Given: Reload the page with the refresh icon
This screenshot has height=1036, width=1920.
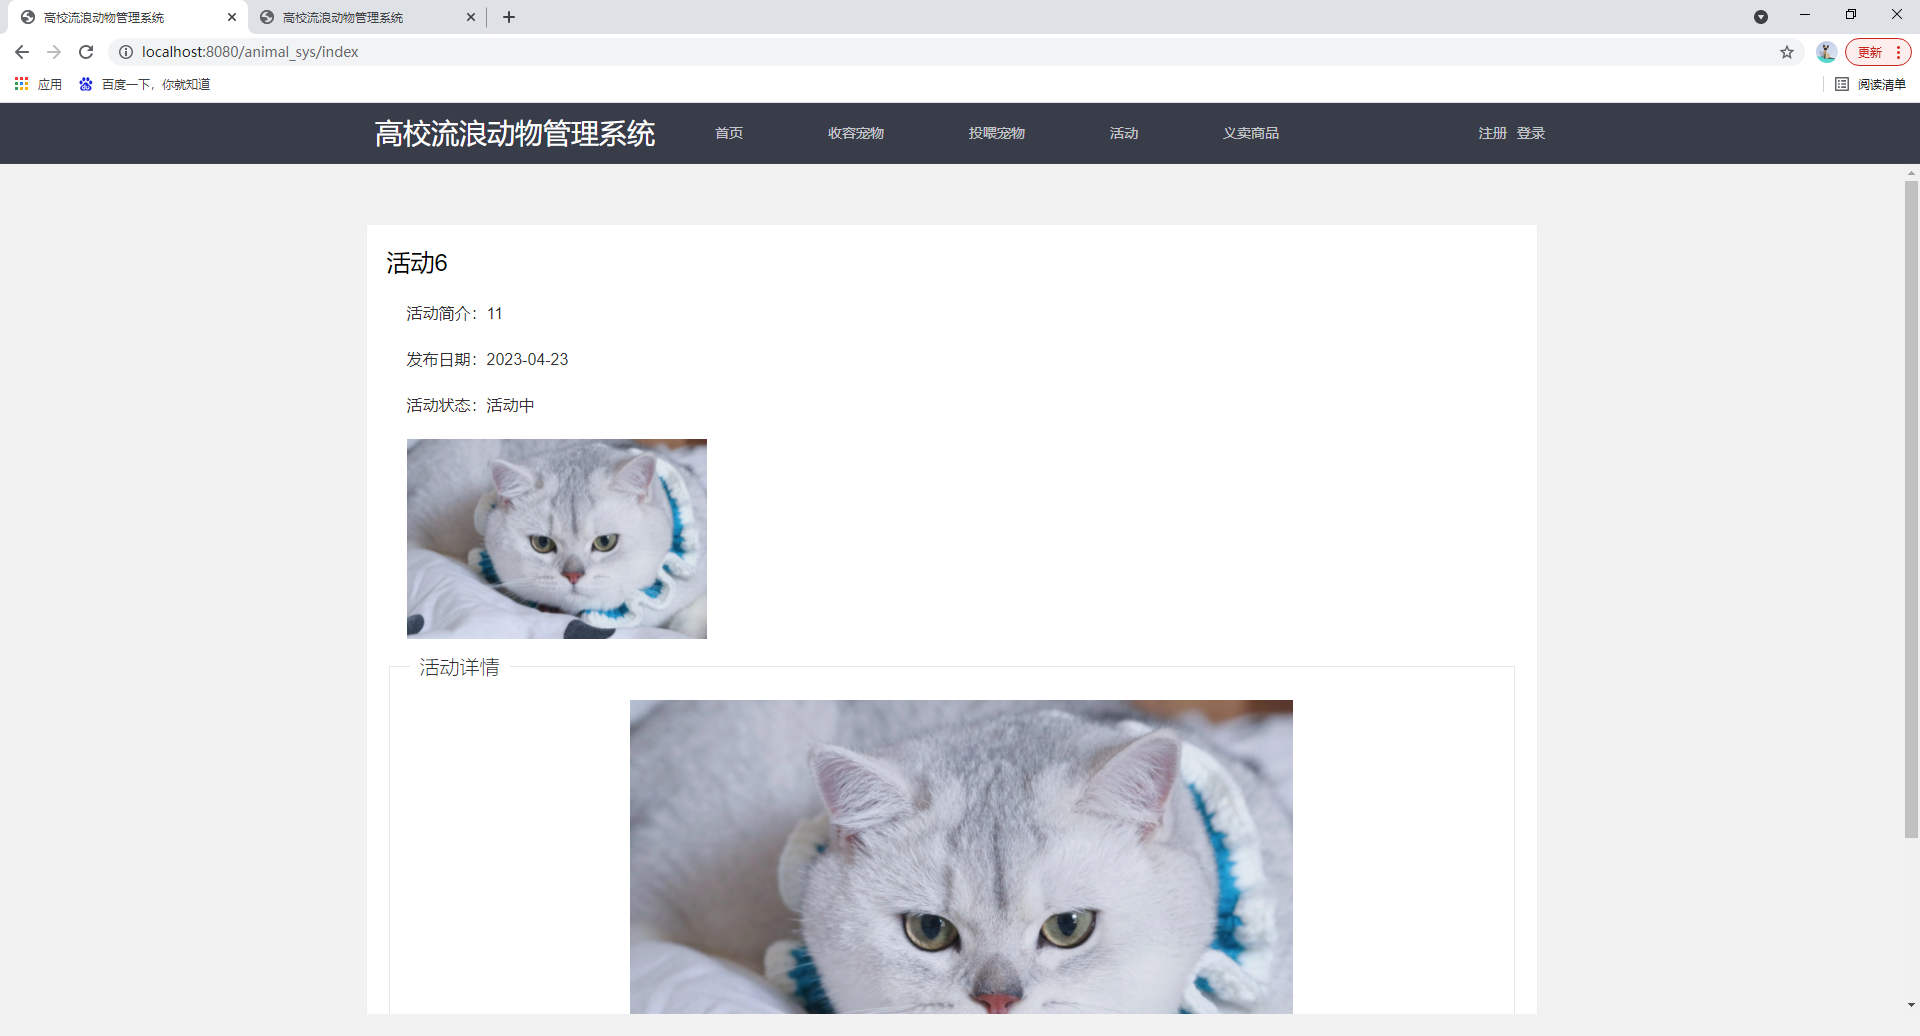Looking at the screenshot, I should pyautogui.click(x=86, y=52).
